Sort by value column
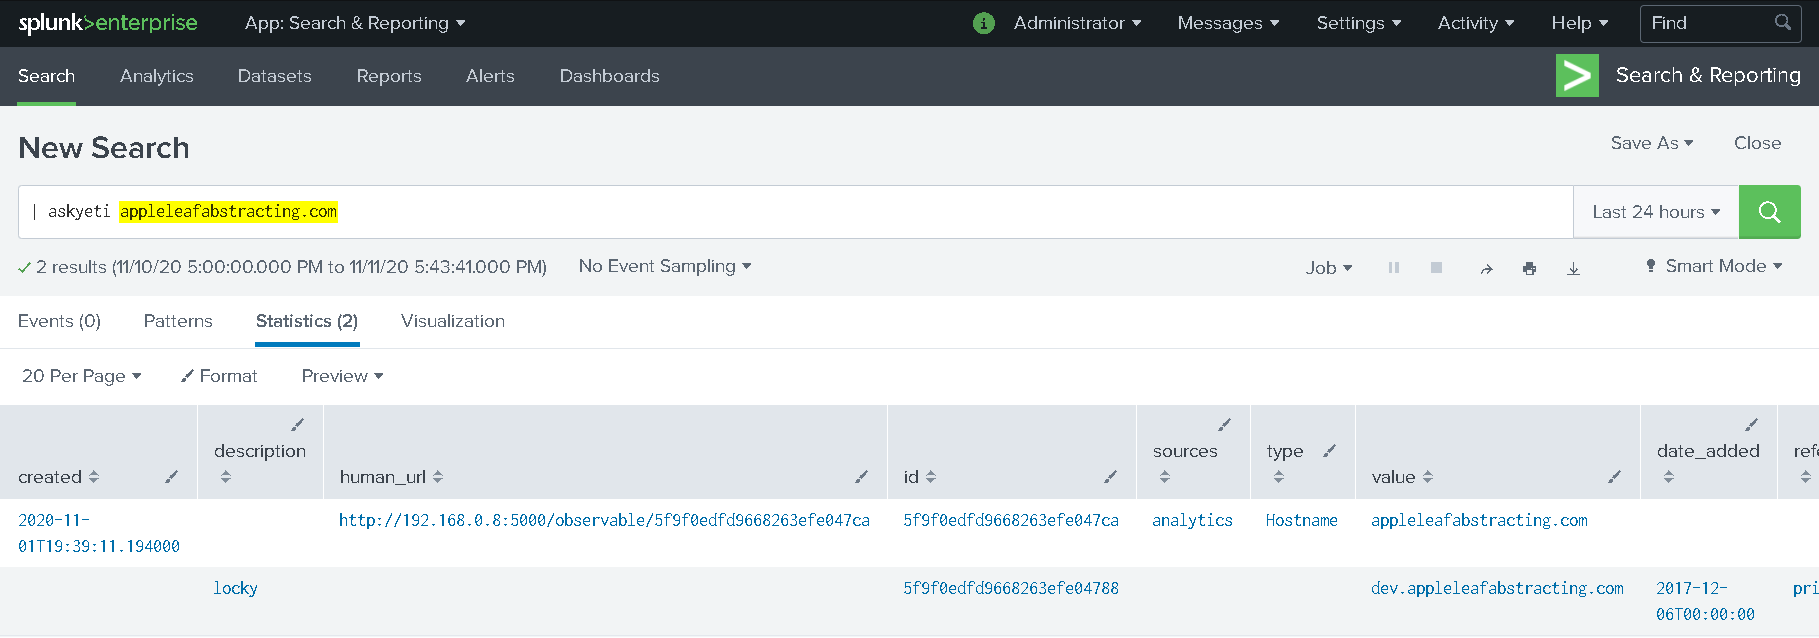The width and height of the screenshot is (1819, 638). pyautogui.click(x=1402, y=477)
